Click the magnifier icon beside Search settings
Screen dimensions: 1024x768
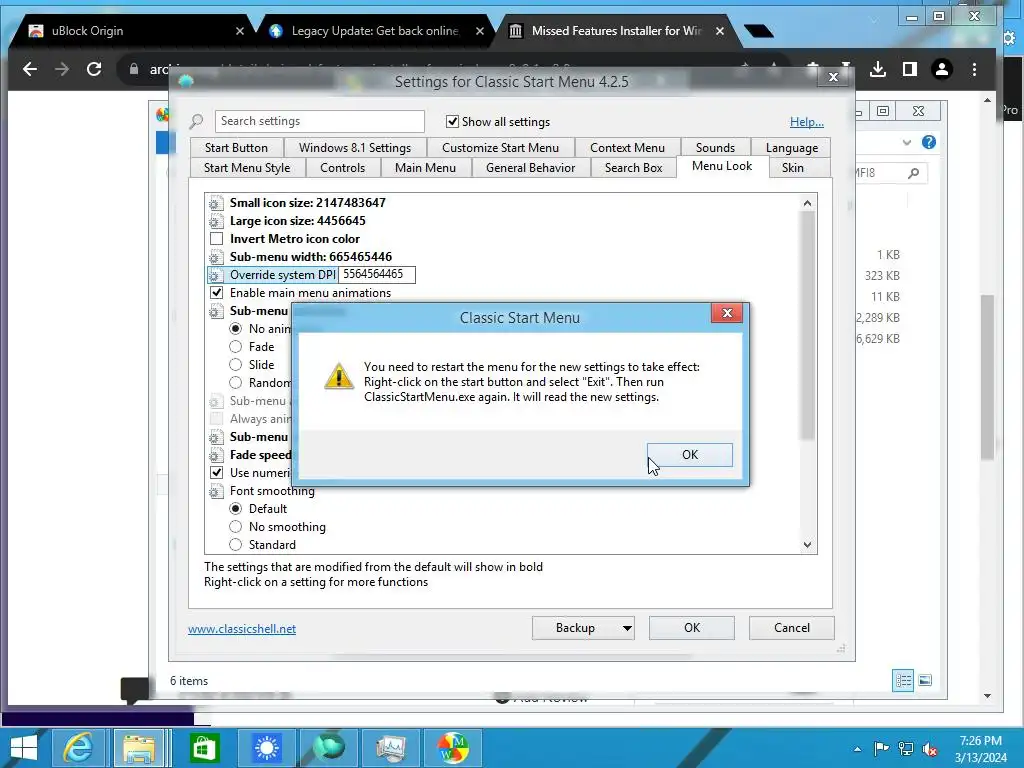(x=197, y=121)
